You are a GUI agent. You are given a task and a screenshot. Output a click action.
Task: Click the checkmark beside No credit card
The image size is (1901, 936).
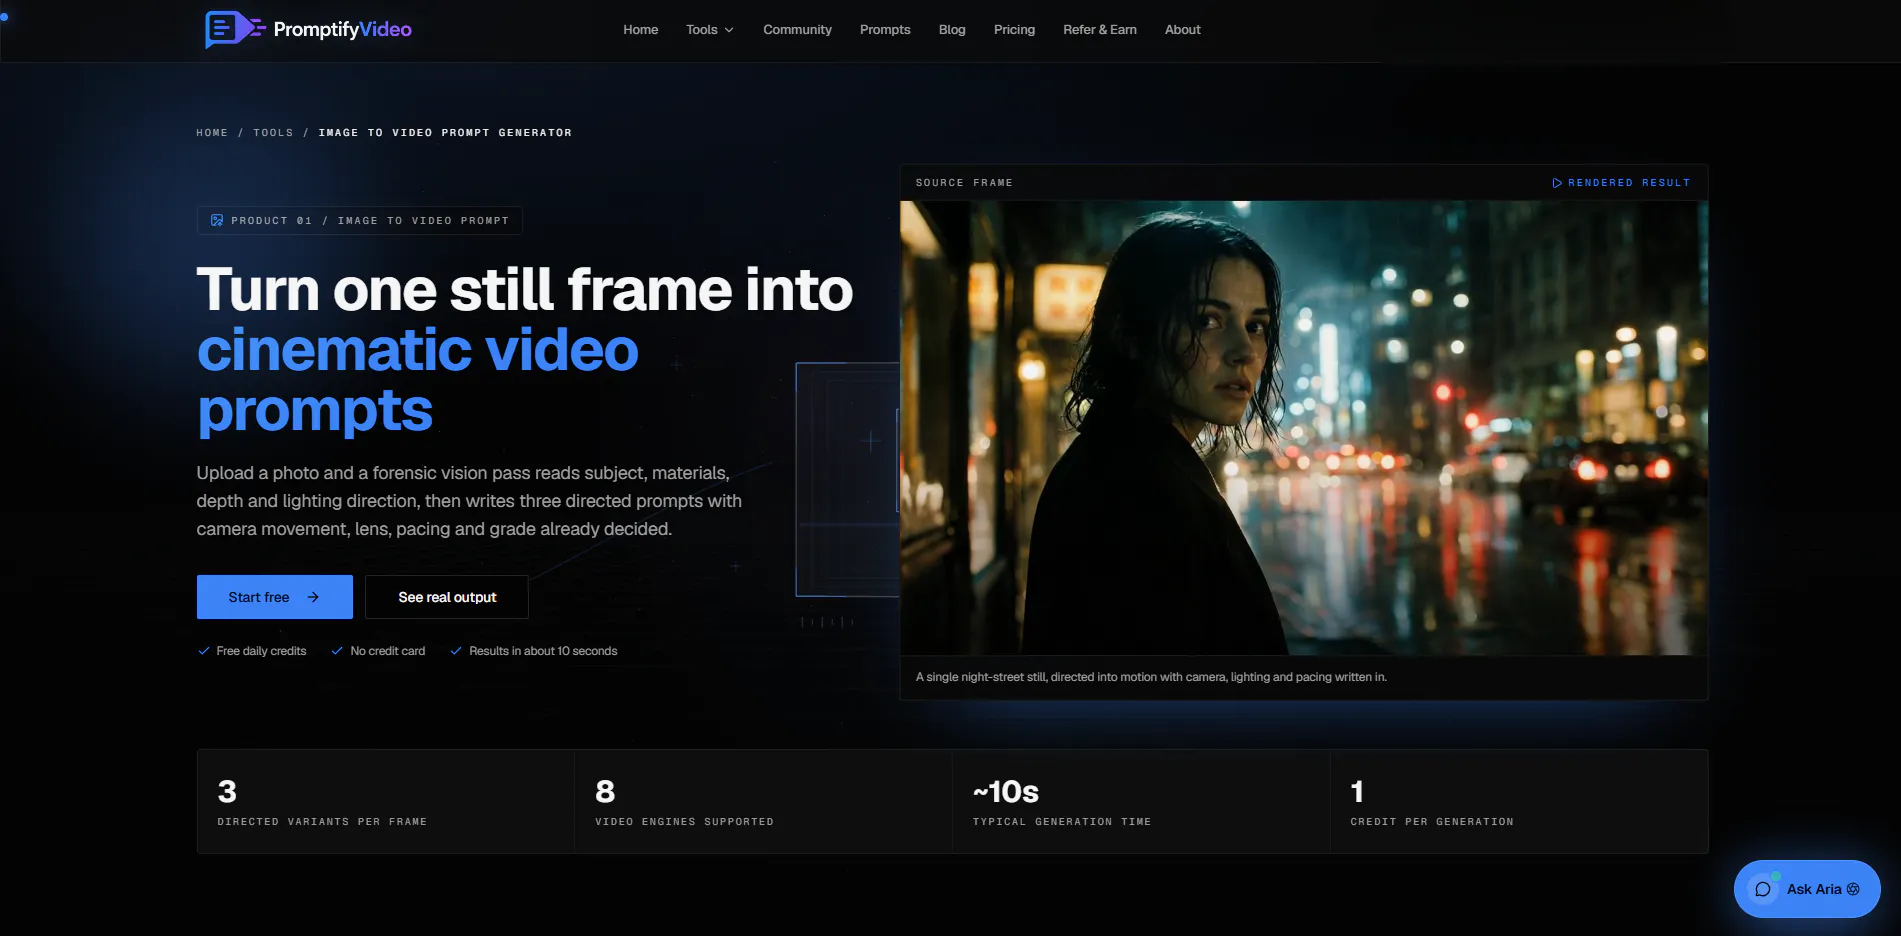[337, 651]
